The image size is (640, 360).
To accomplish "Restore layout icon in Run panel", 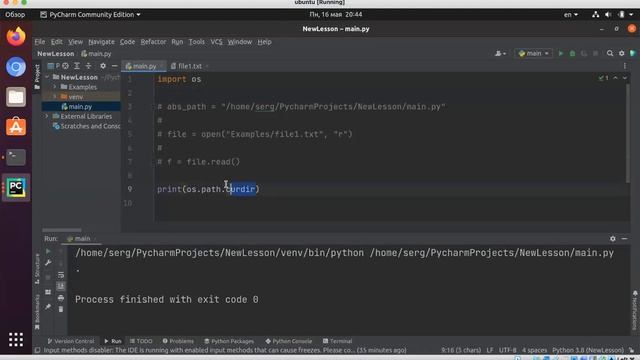I will (x=48, y=292).
